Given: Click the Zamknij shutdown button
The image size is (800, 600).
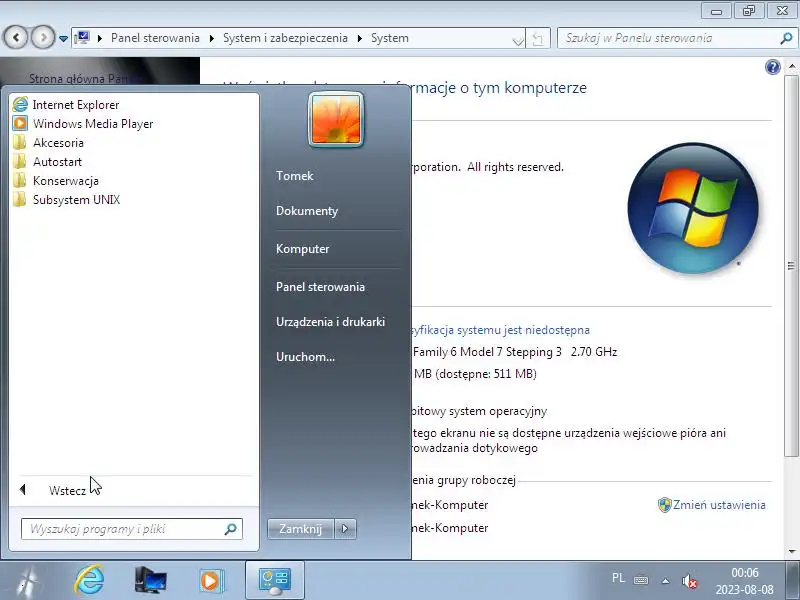Looking at the screenshot, I should [301, 529].
